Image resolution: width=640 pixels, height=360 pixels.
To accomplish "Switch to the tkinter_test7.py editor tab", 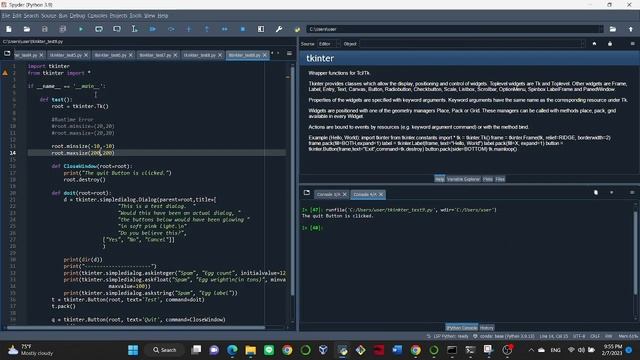I will [155, 55].
